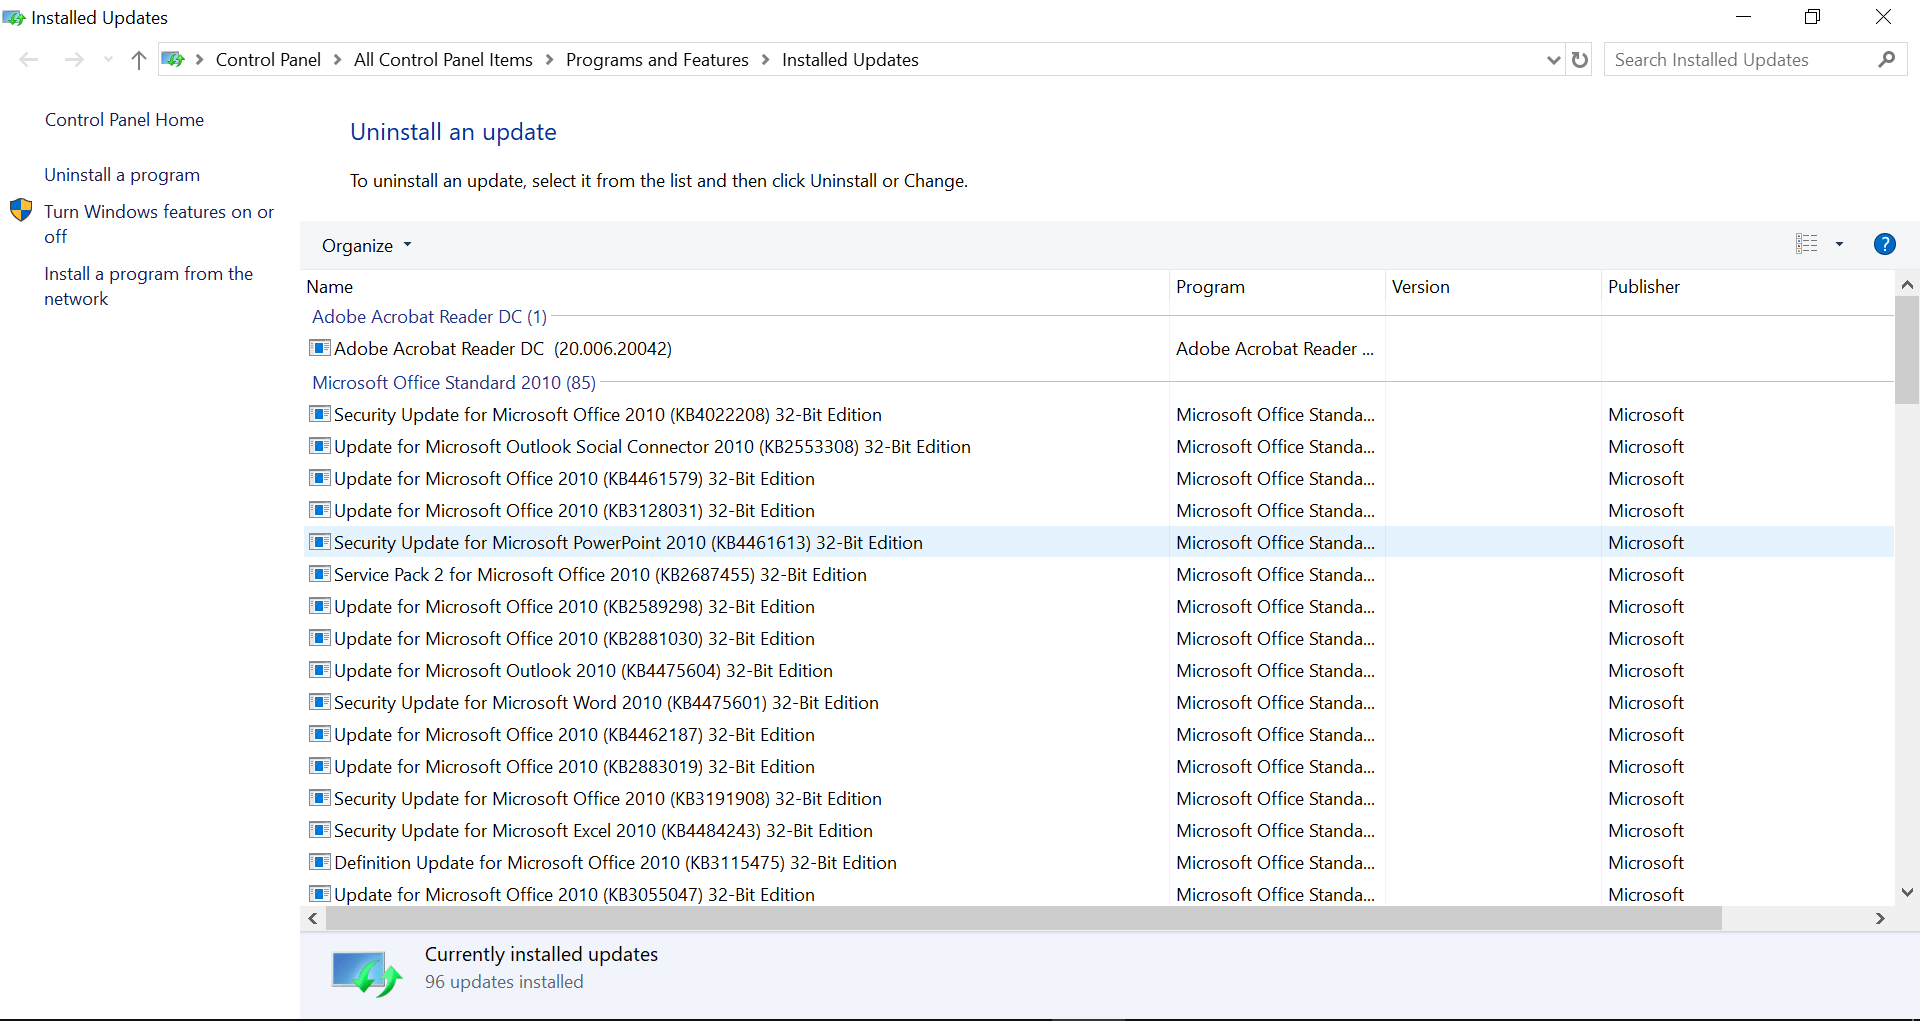Go up one level with Up arrow

[139, 60]
